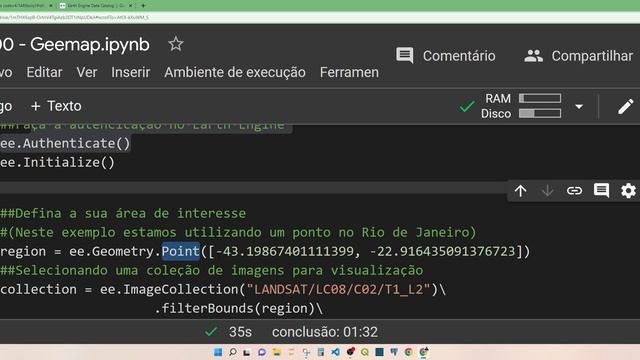Image resolution: width=640 pixels, height=360 pixels.
Task: Click the Disco usage bar
Action: [x=540, y=113]
